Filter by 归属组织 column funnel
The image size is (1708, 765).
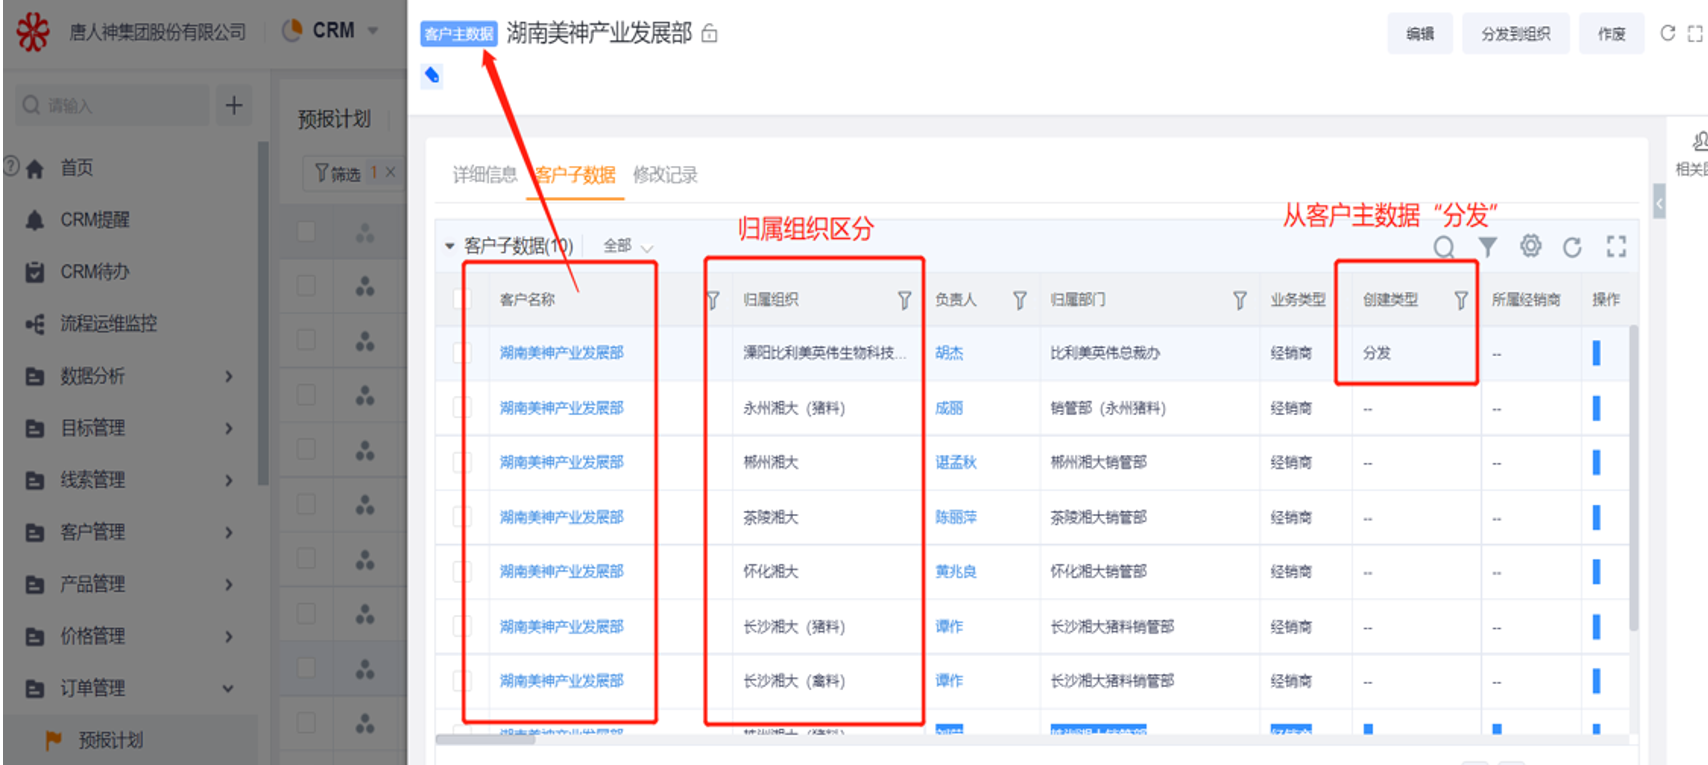(905, 300)
